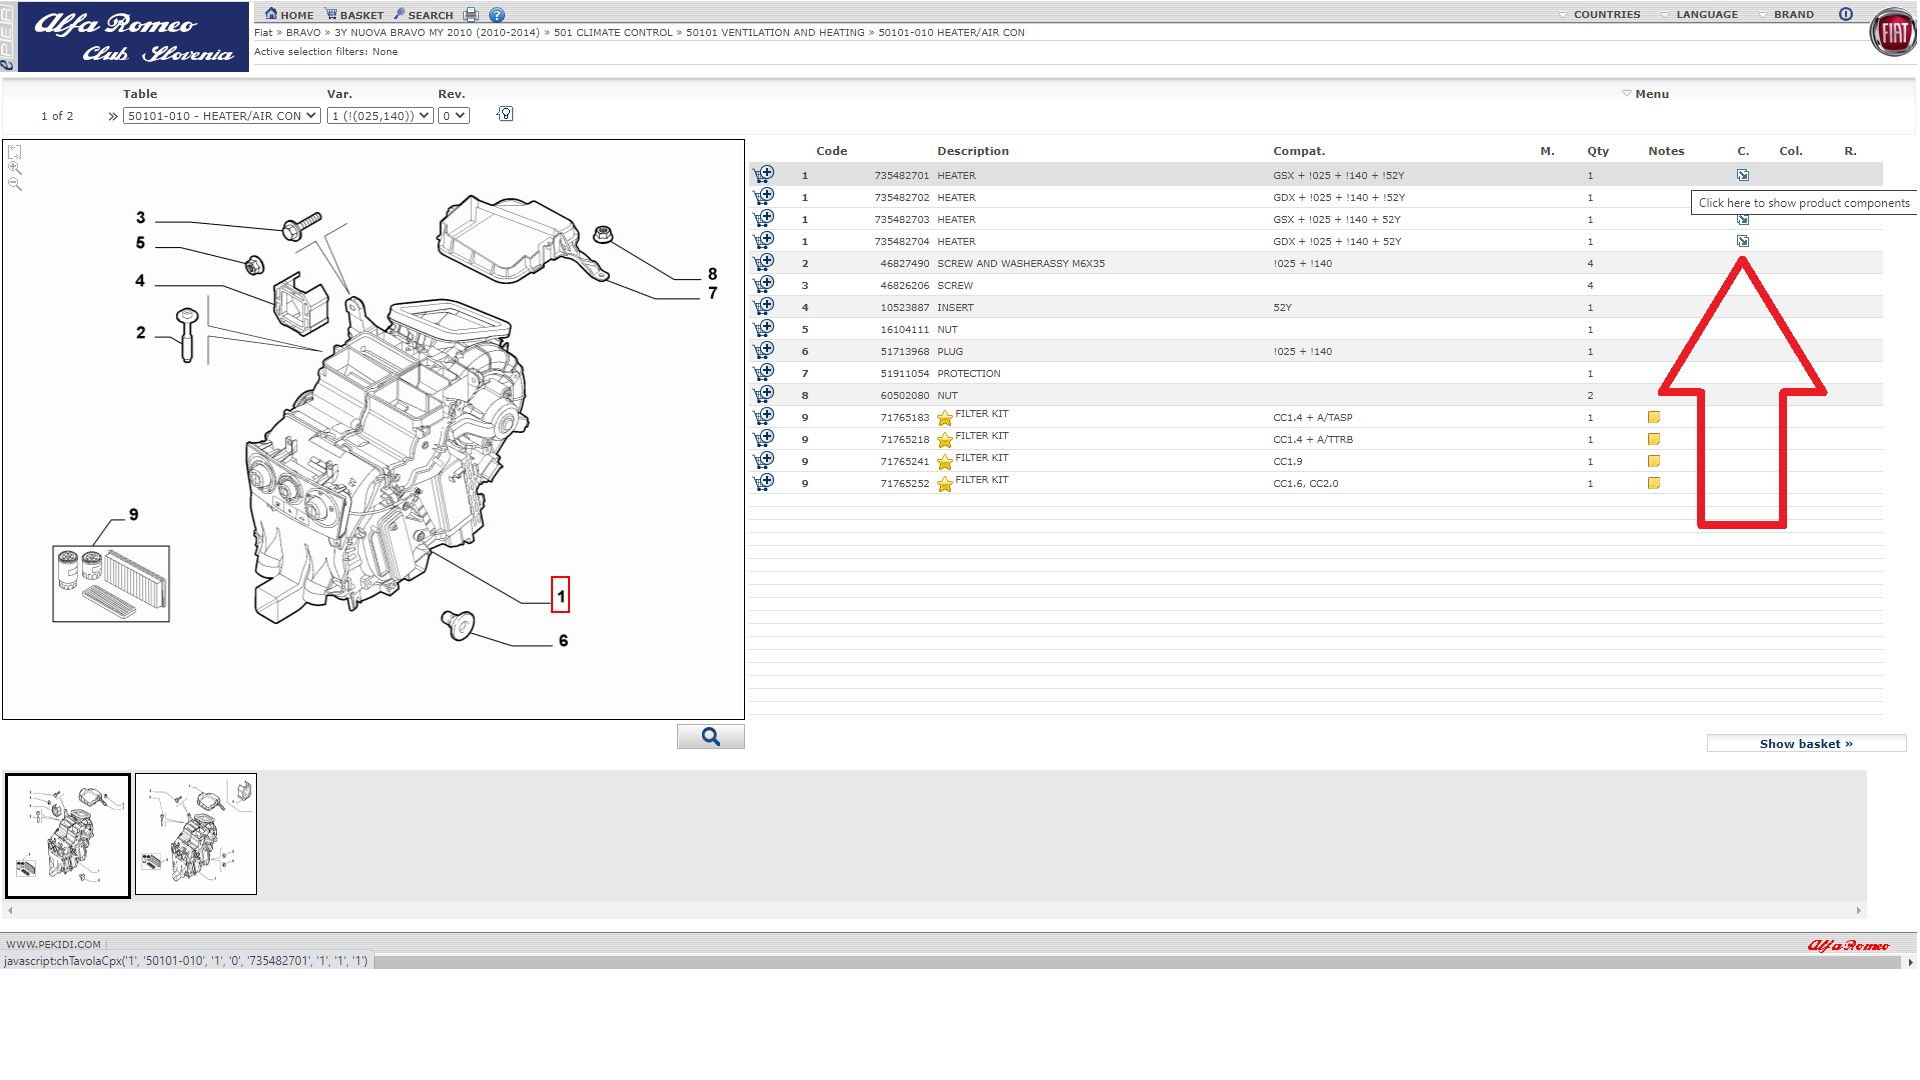Add PROTECTION 51911054 to basket
This screenshot has height=1080, width=1920.
coord(764,372)
